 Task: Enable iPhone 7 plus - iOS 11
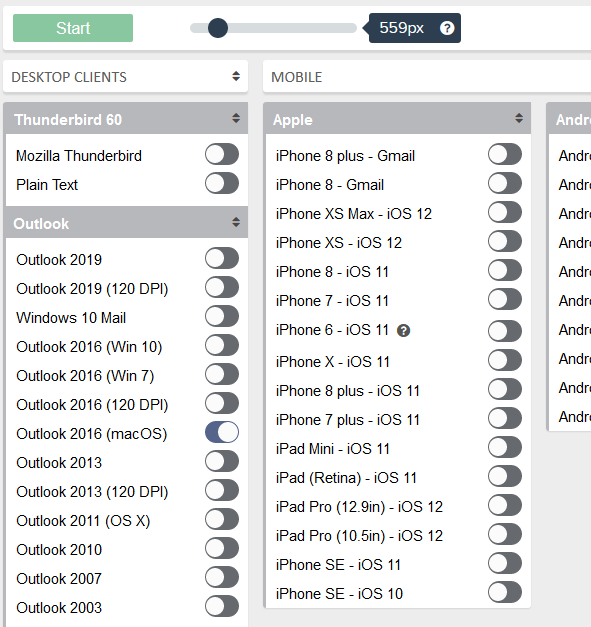(505, 418)
